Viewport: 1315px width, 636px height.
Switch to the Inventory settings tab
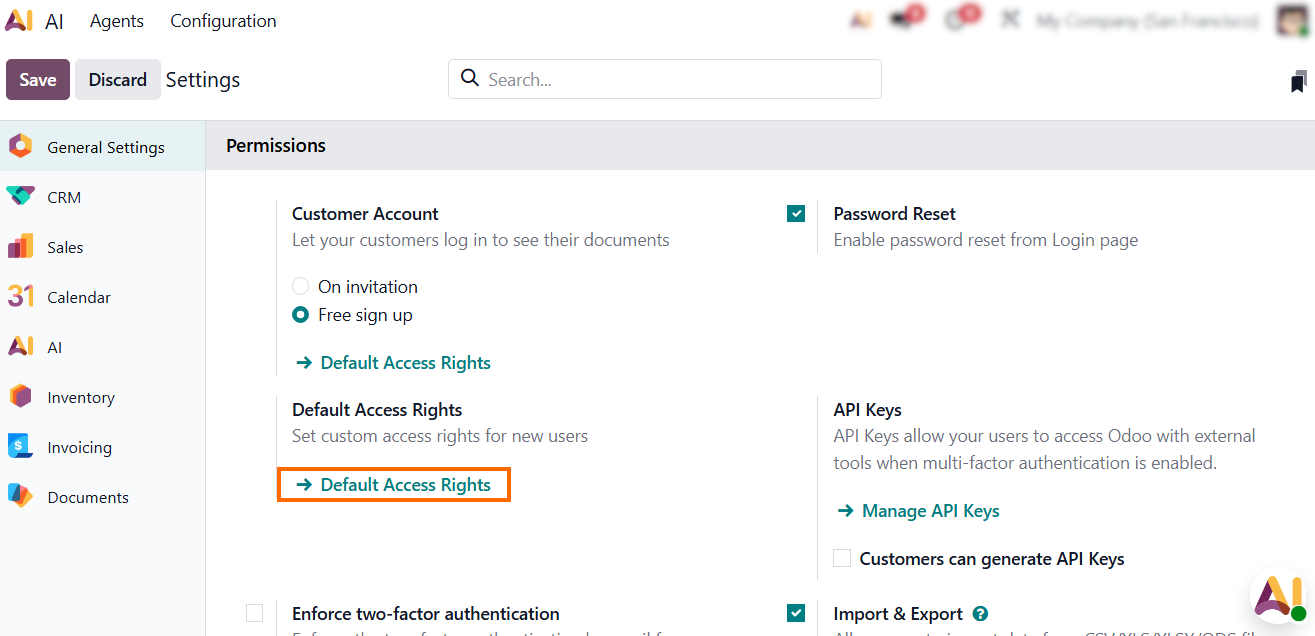(80, 397)
